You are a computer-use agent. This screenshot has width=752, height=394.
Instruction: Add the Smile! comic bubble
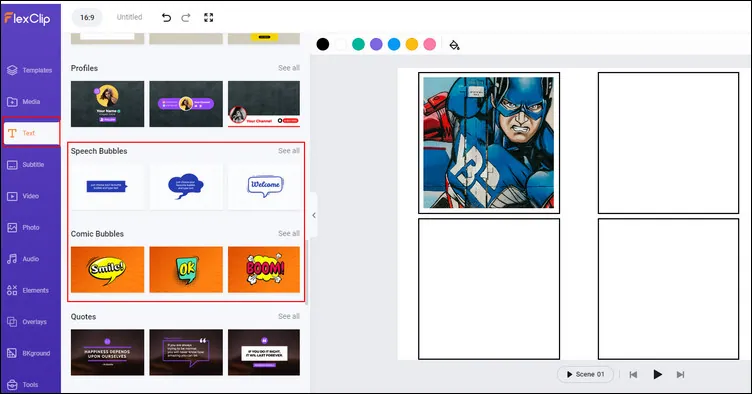coord(107,269)
